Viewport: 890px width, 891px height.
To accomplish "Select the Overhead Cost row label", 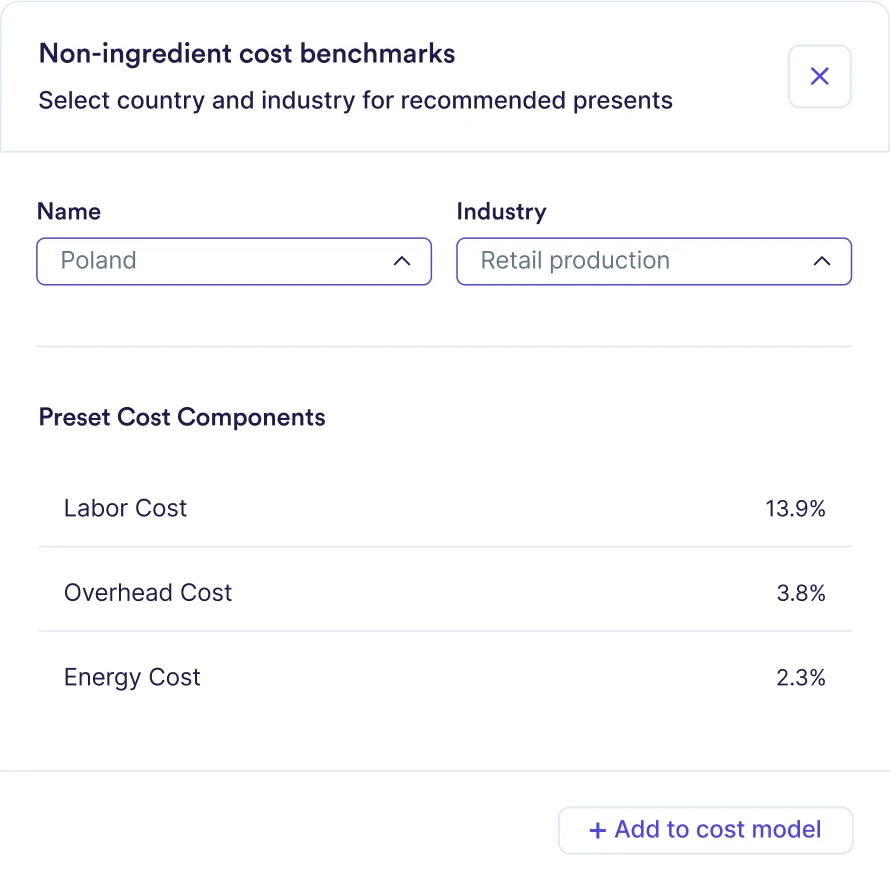I will tap(148, 593).
